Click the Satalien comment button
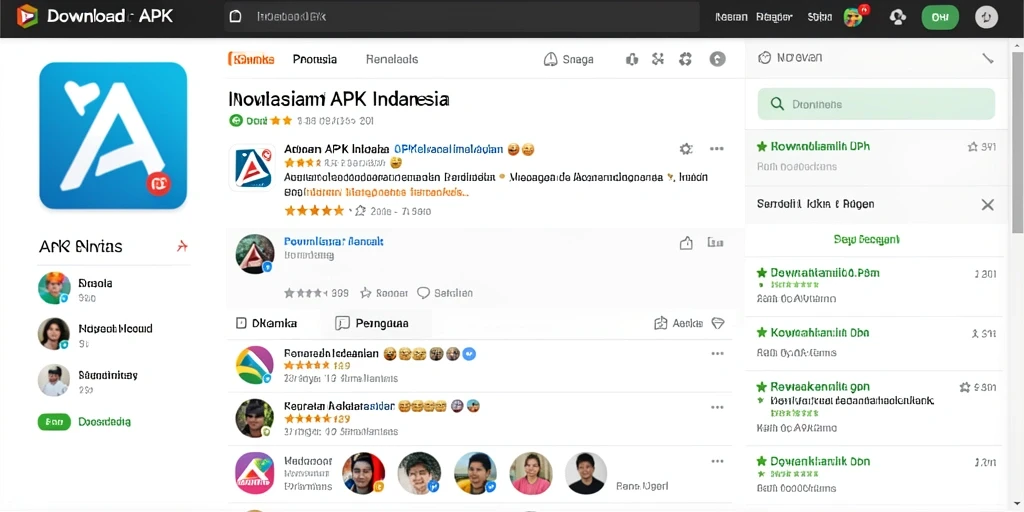Image resolution: width=1024 pixels, height=512 pixels. pyautogui.click(x=445, y=293)
